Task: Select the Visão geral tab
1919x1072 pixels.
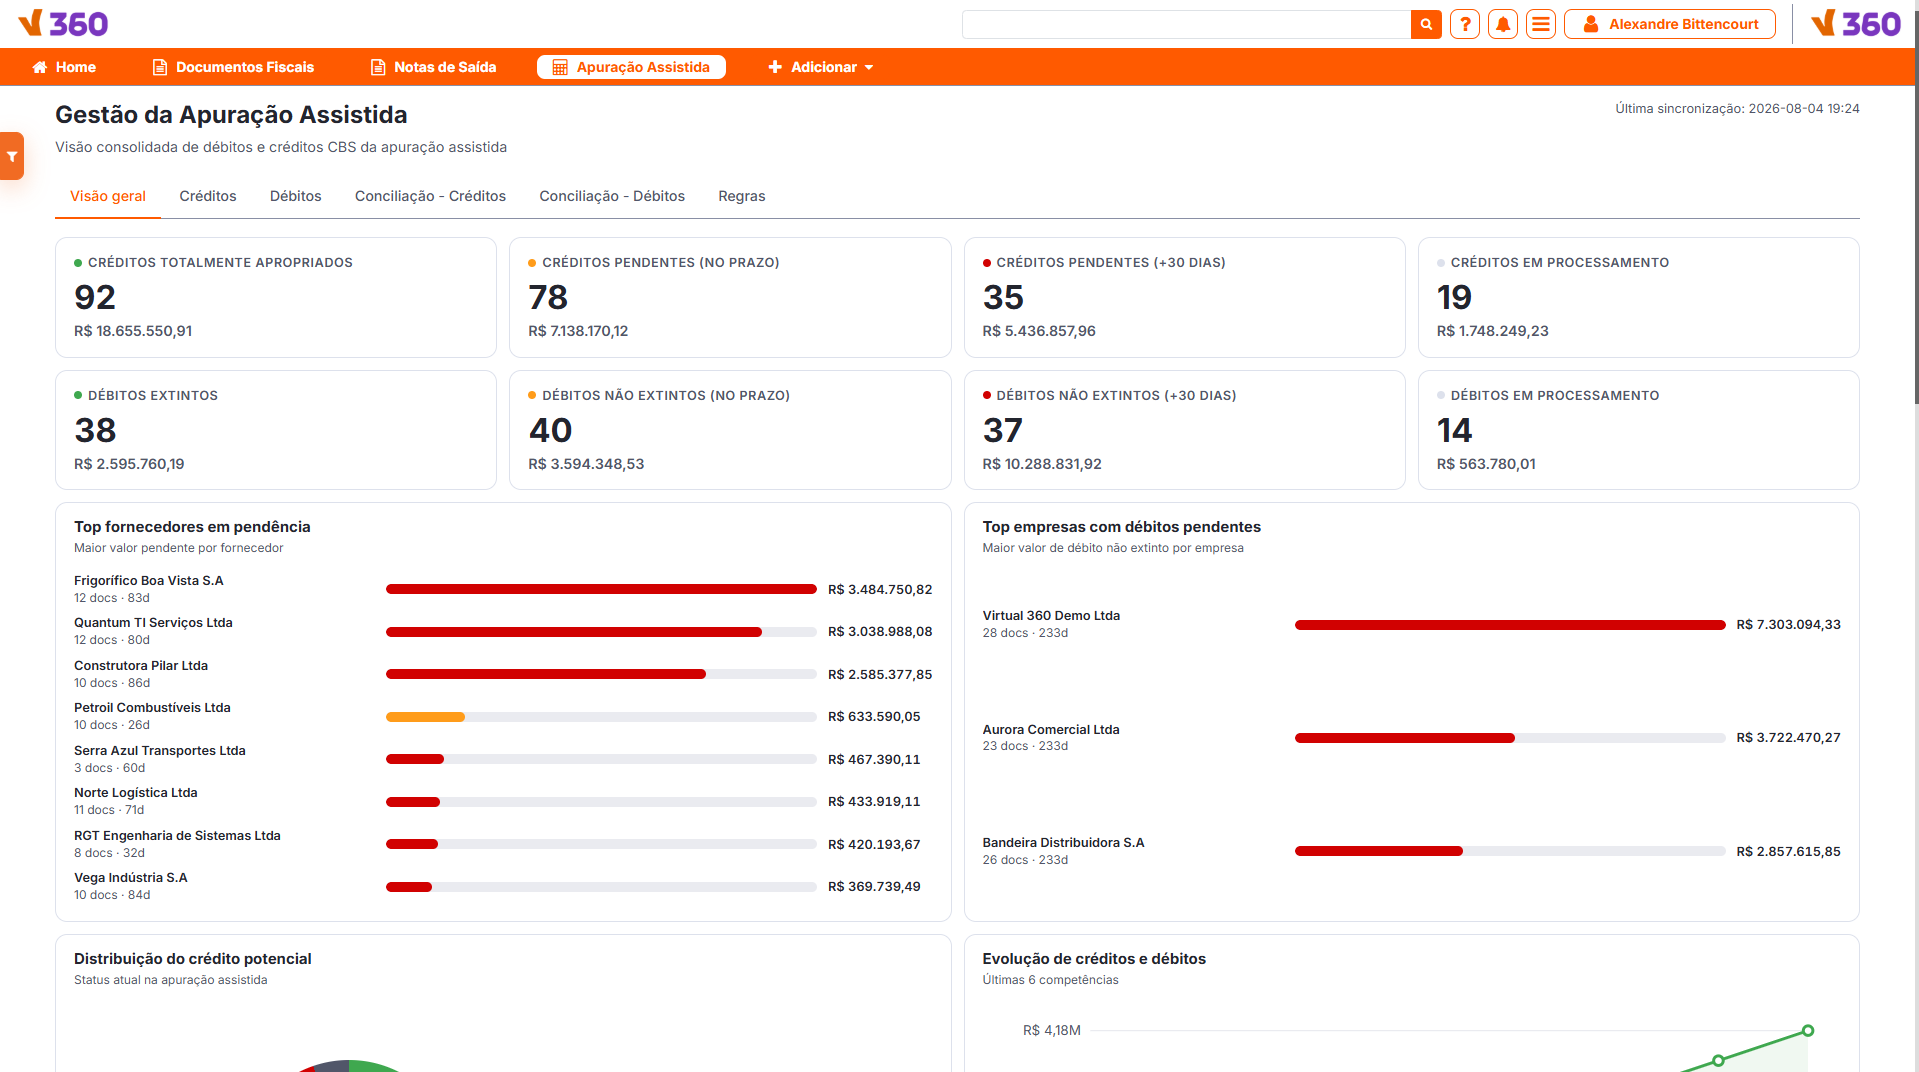Action: click(108, 196)
